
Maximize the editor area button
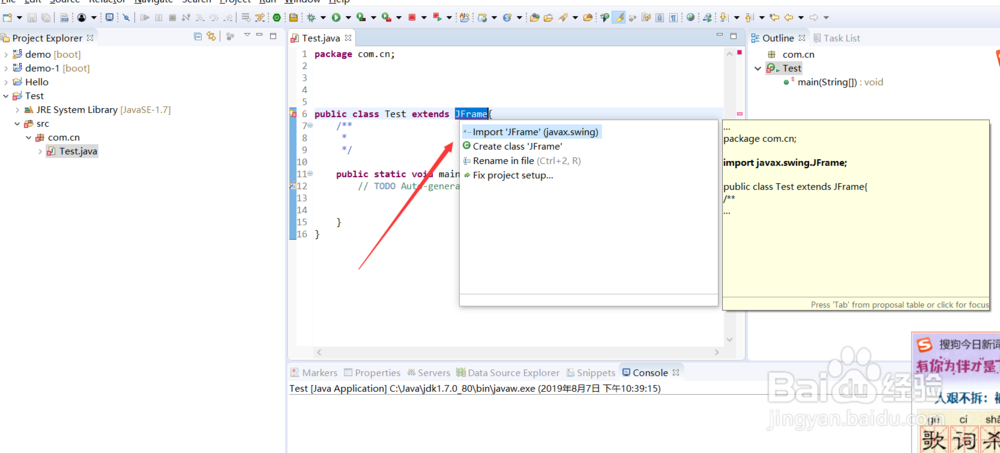click(x=733, y=36)
